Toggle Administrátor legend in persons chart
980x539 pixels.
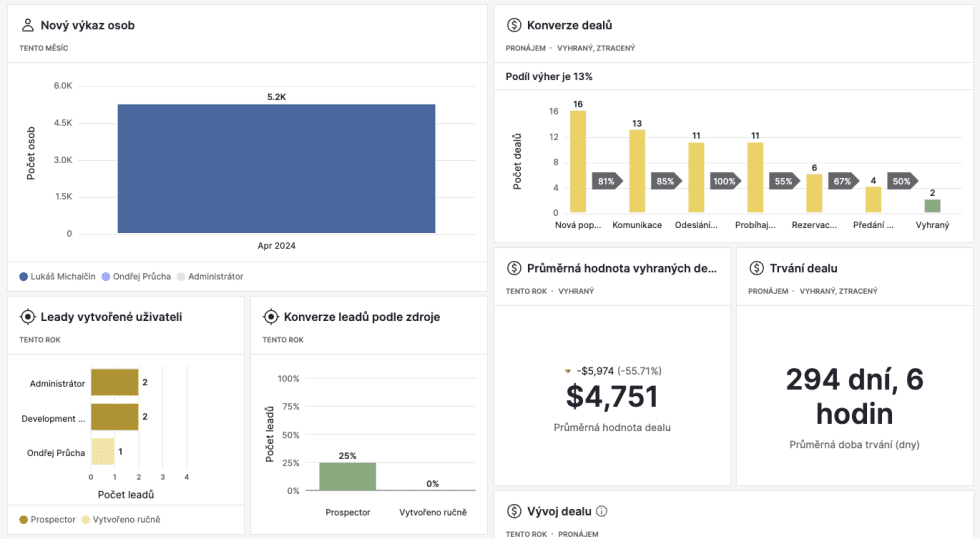(209, 276)
